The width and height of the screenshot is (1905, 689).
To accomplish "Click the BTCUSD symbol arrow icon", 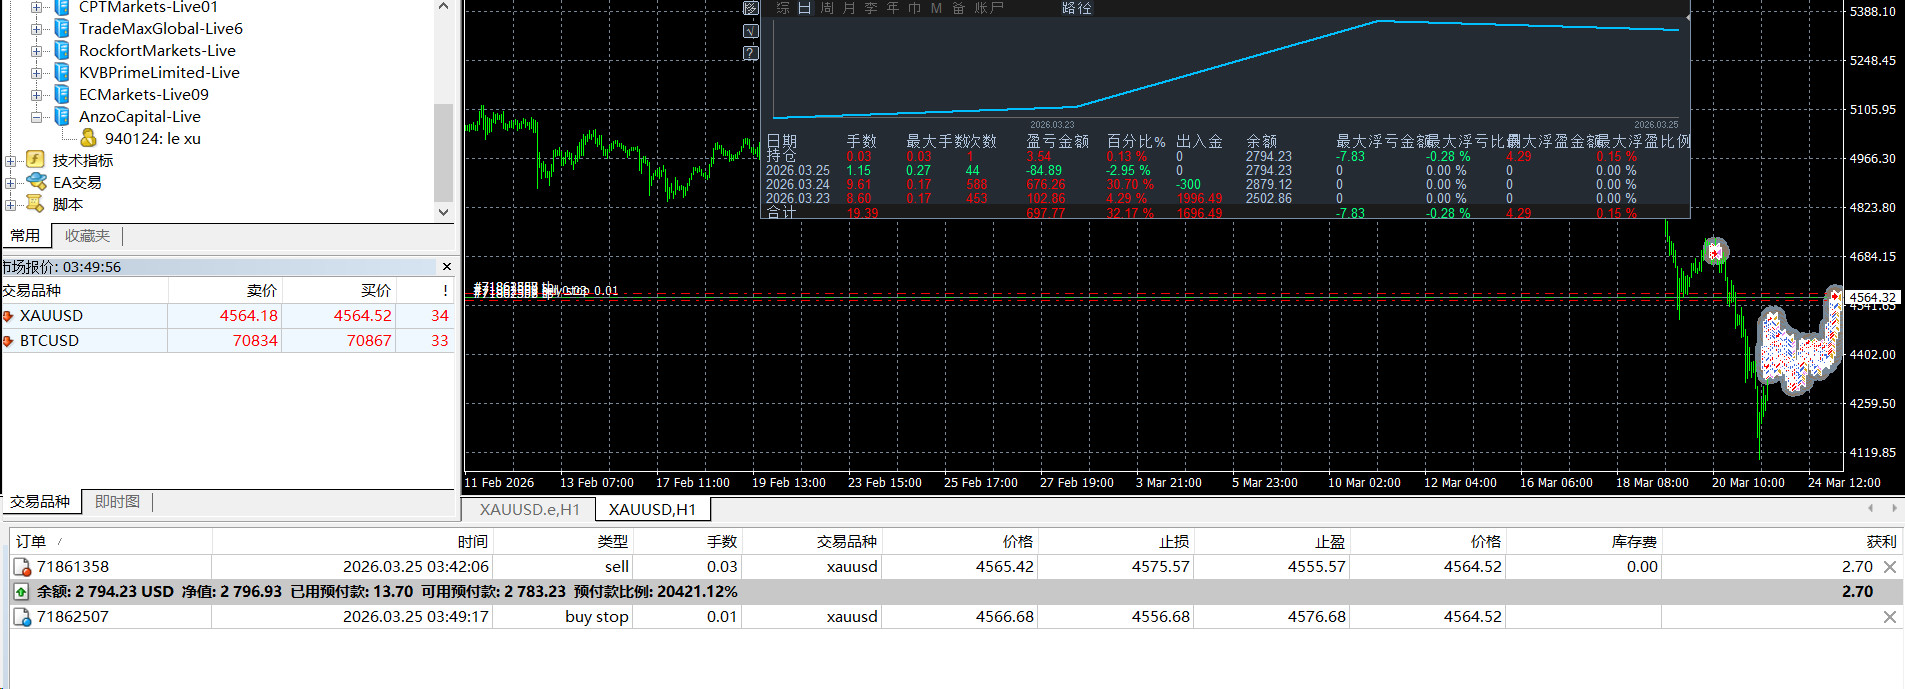I will (8, 341).
